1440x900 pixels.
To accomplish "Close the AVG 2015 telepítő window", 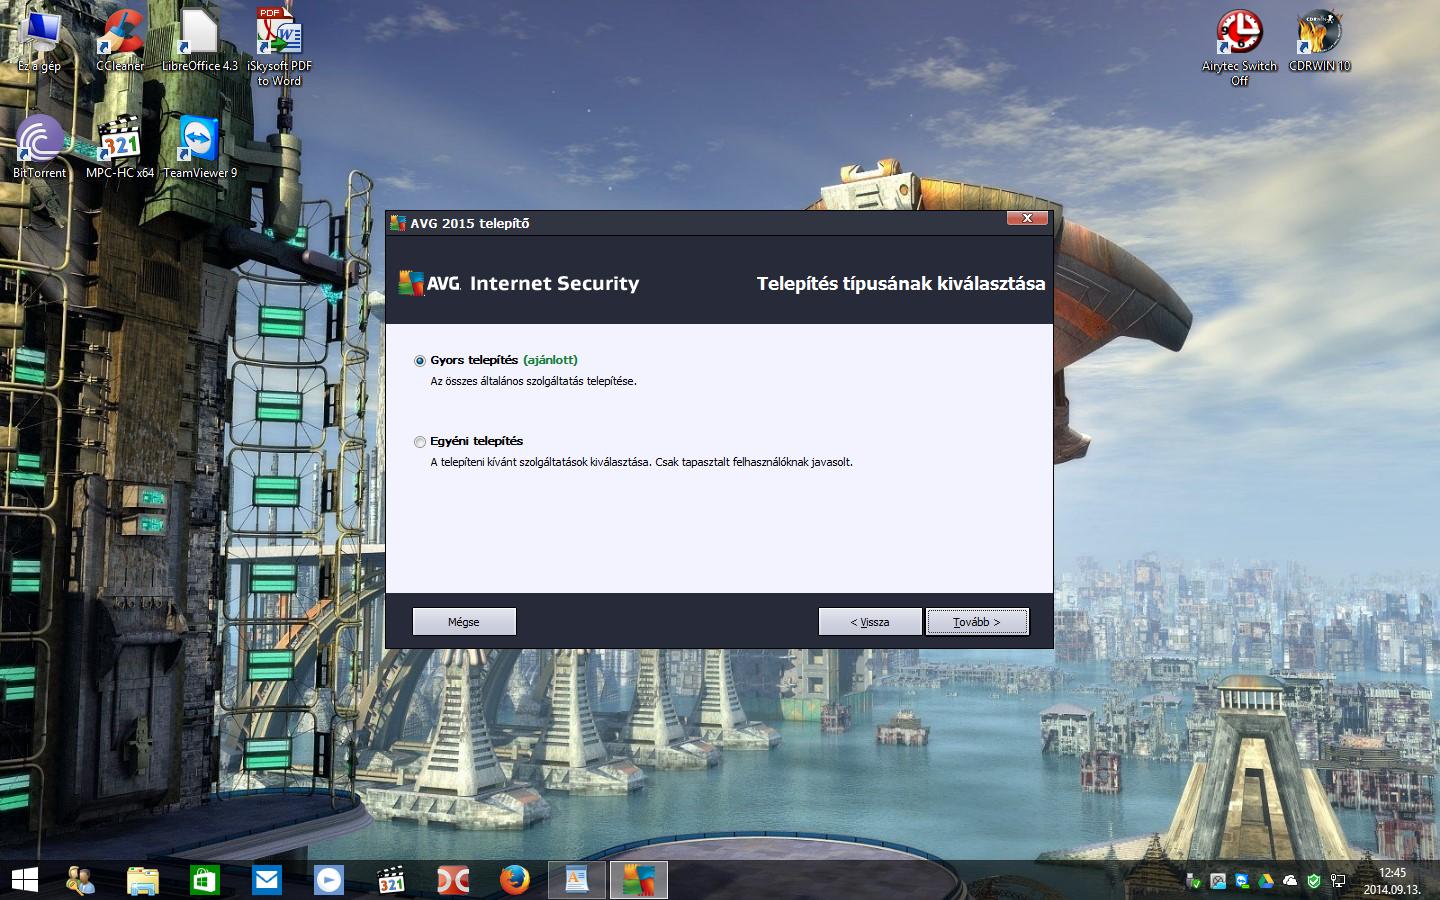I will pos(1027,218).
